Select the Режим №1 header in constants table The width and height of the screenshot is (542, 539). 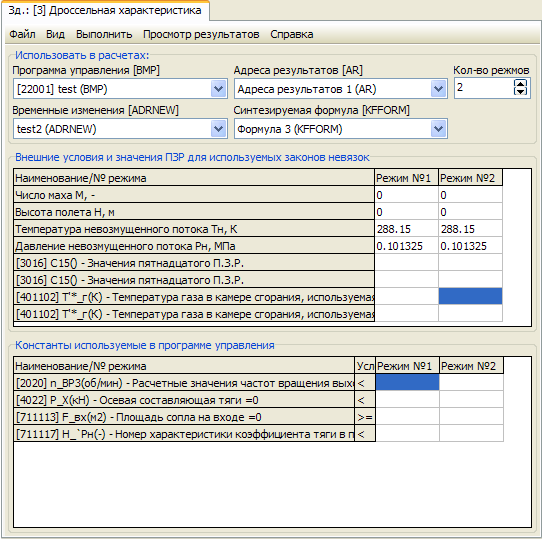(407, 366)
